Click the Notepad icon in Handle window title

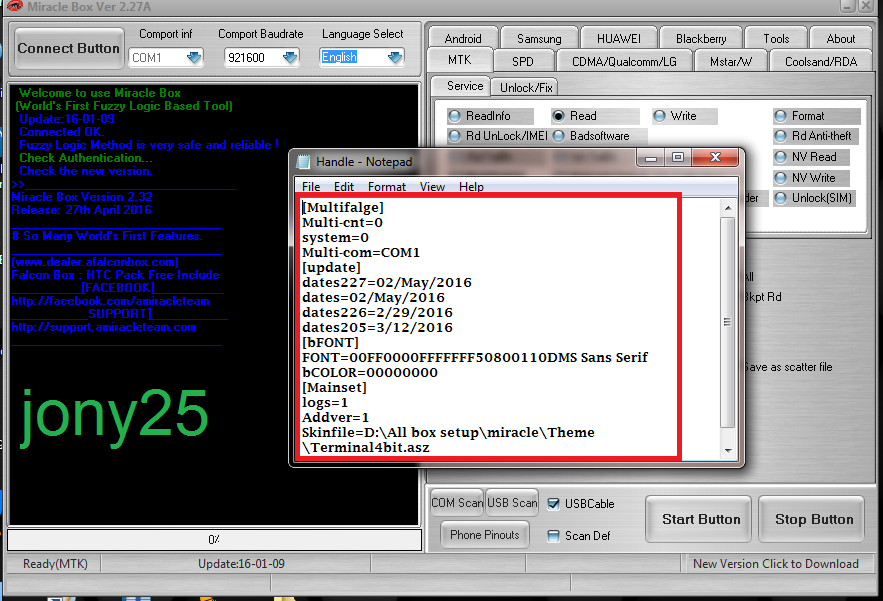coord(304,161)
